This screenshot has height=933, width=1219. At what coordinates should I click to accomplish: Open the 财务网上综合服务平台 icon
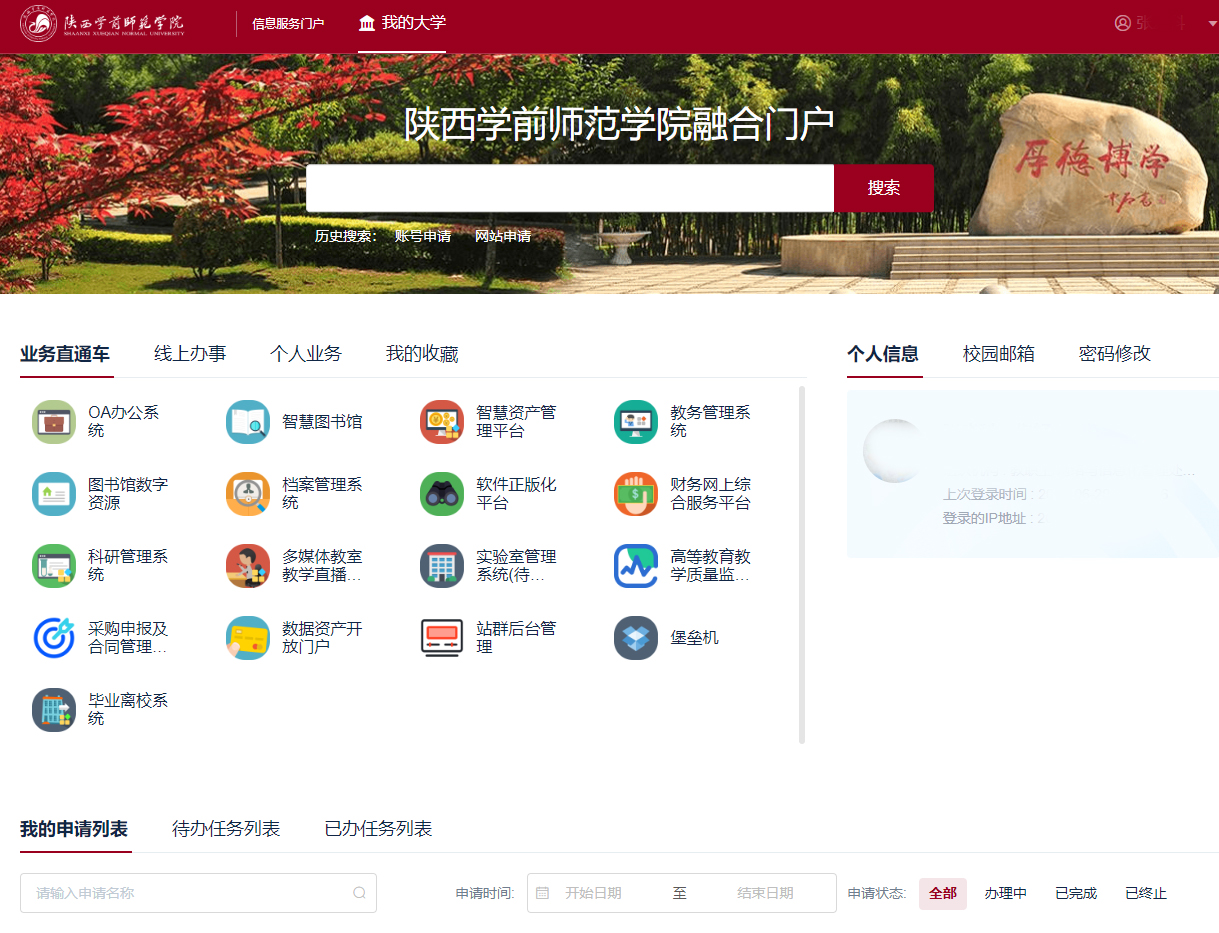[x=636, y=494]
